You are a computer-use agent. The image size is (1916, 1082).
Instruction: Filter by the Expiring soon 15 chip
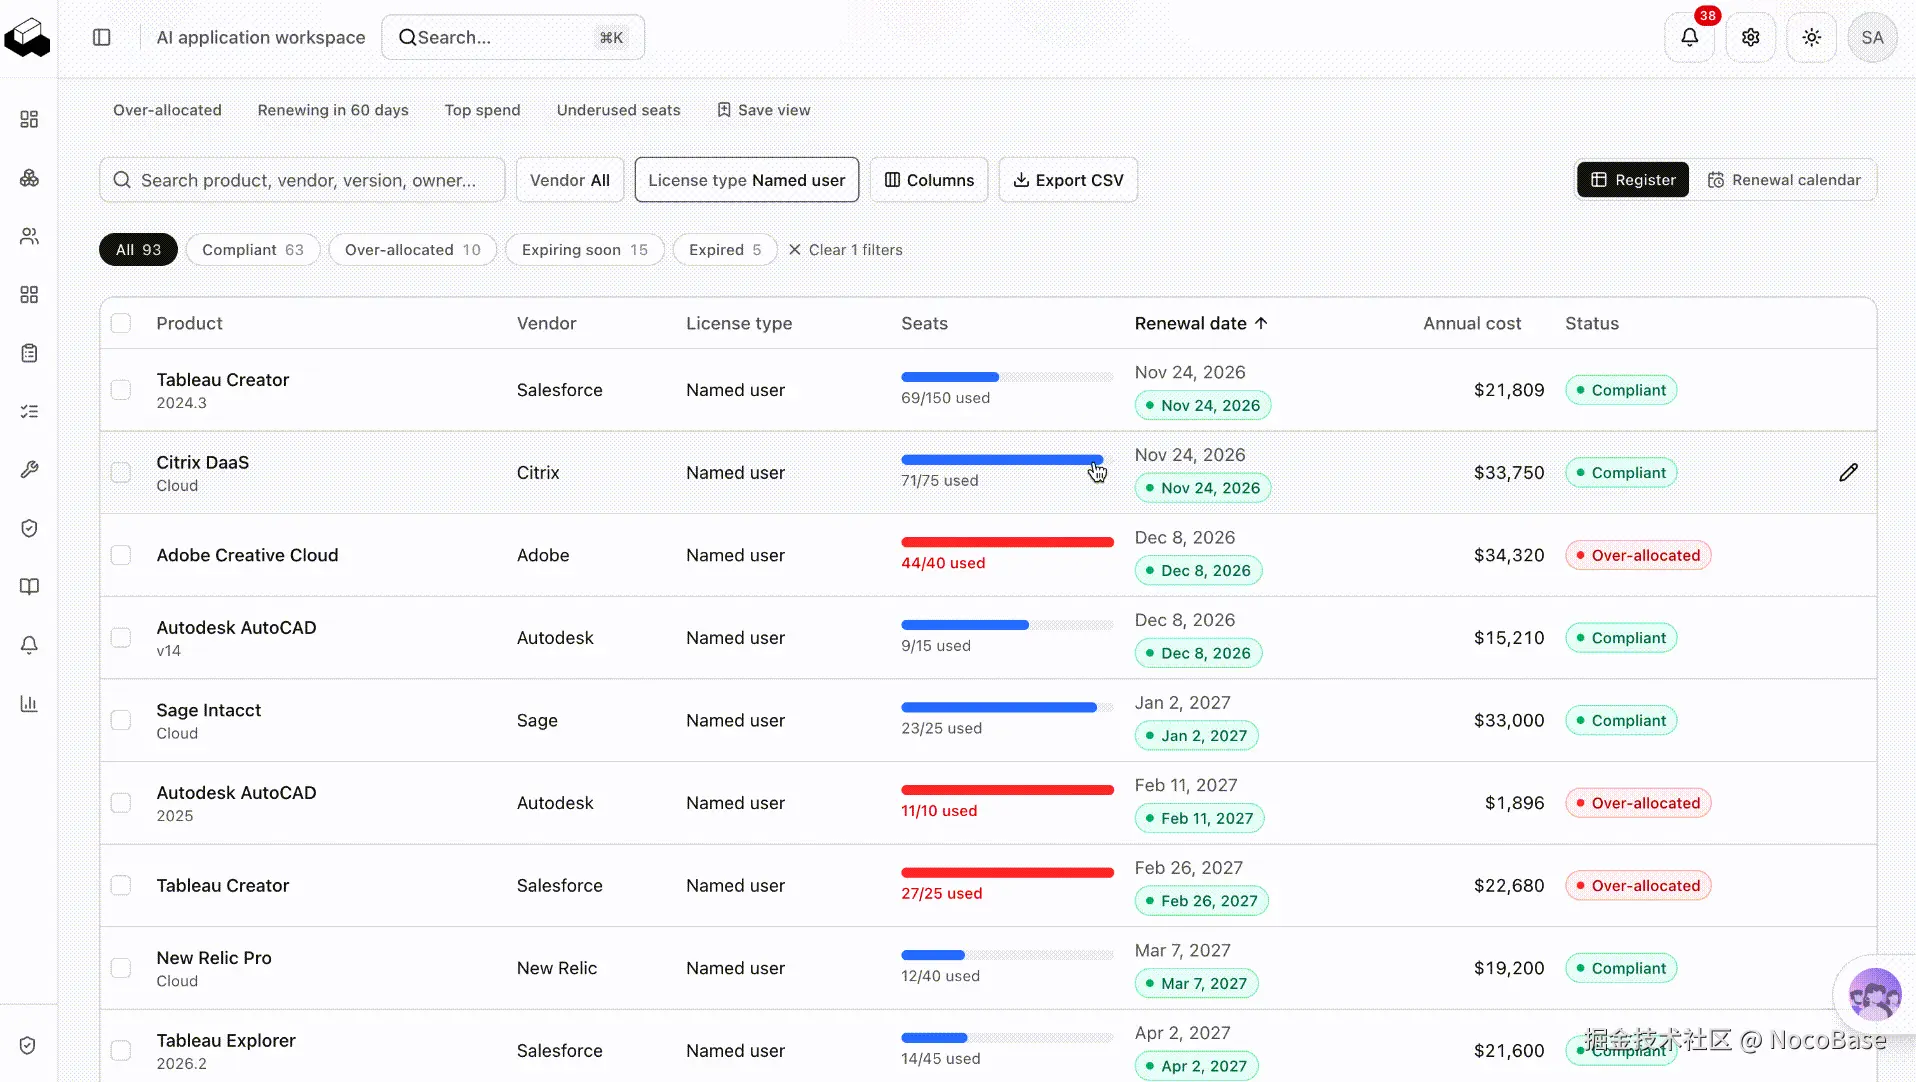pos(584,250)
